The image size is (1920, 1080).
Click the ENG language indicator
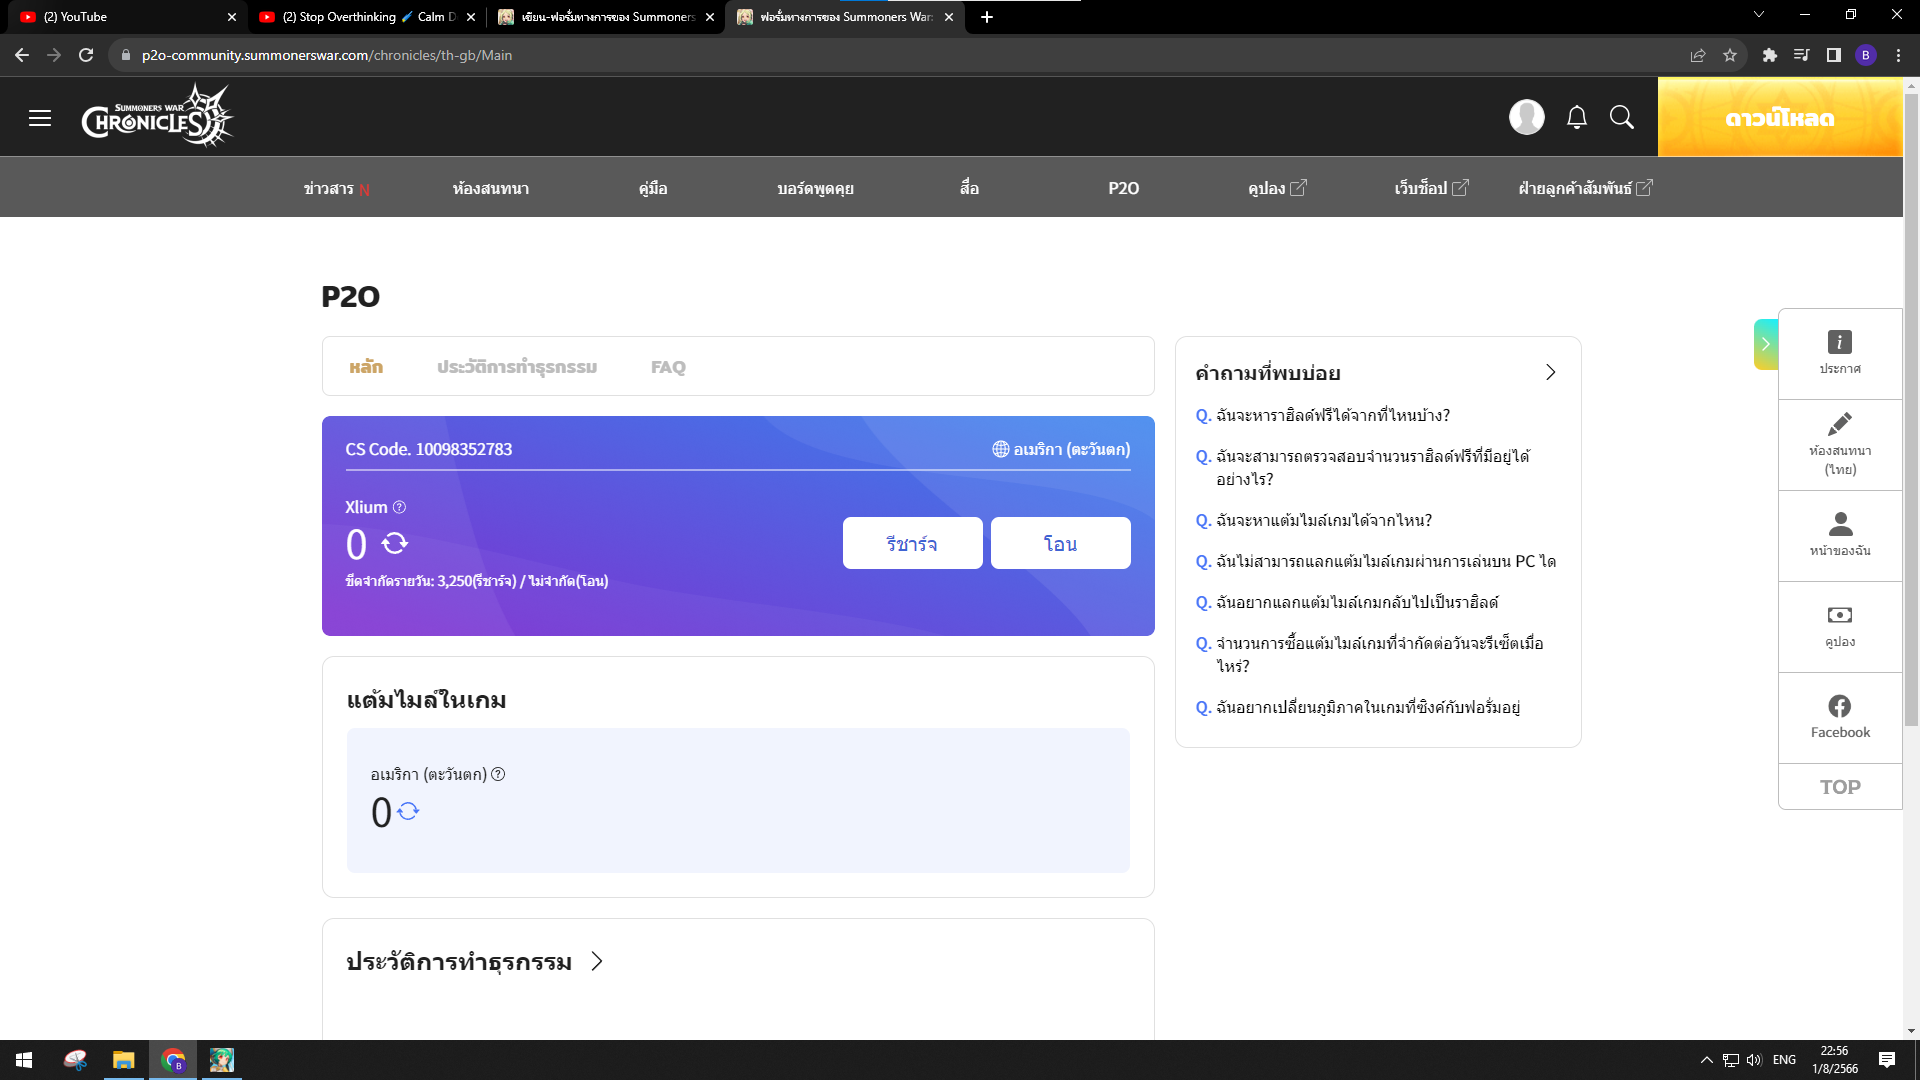pos(1785,1060)
